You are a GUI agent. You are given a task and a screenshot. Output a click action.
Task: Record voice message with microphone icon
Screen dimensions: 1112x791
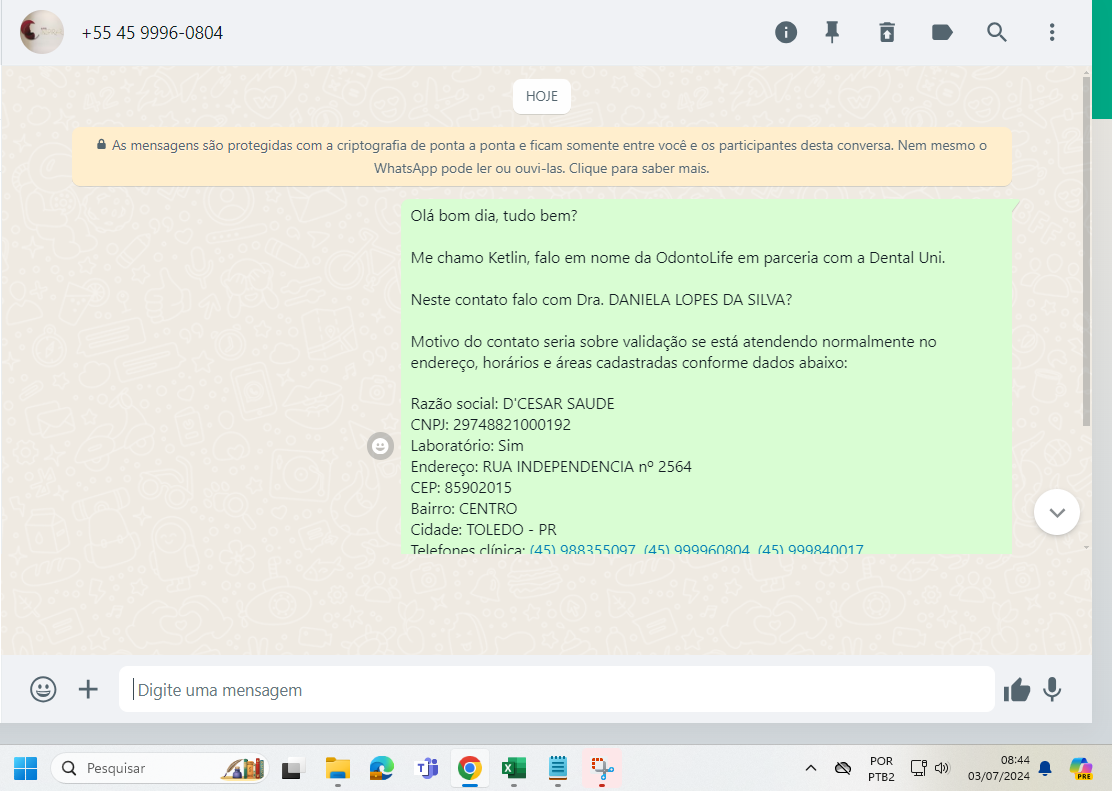click(x=1052, y=690)
